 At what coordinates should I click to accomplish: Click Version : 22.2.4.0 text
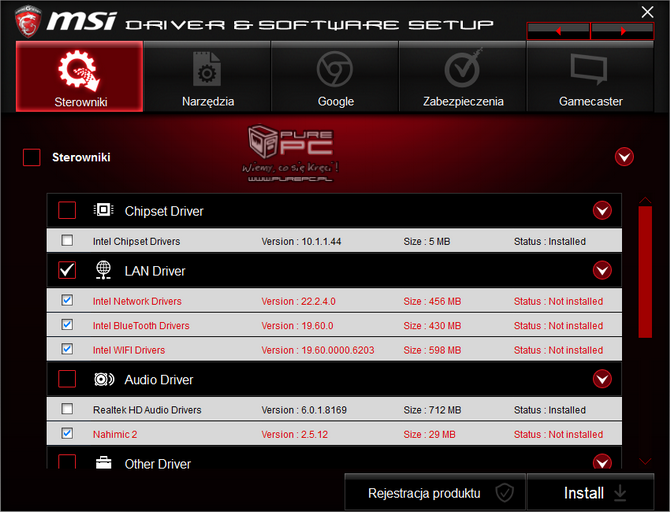coord(298,301)
